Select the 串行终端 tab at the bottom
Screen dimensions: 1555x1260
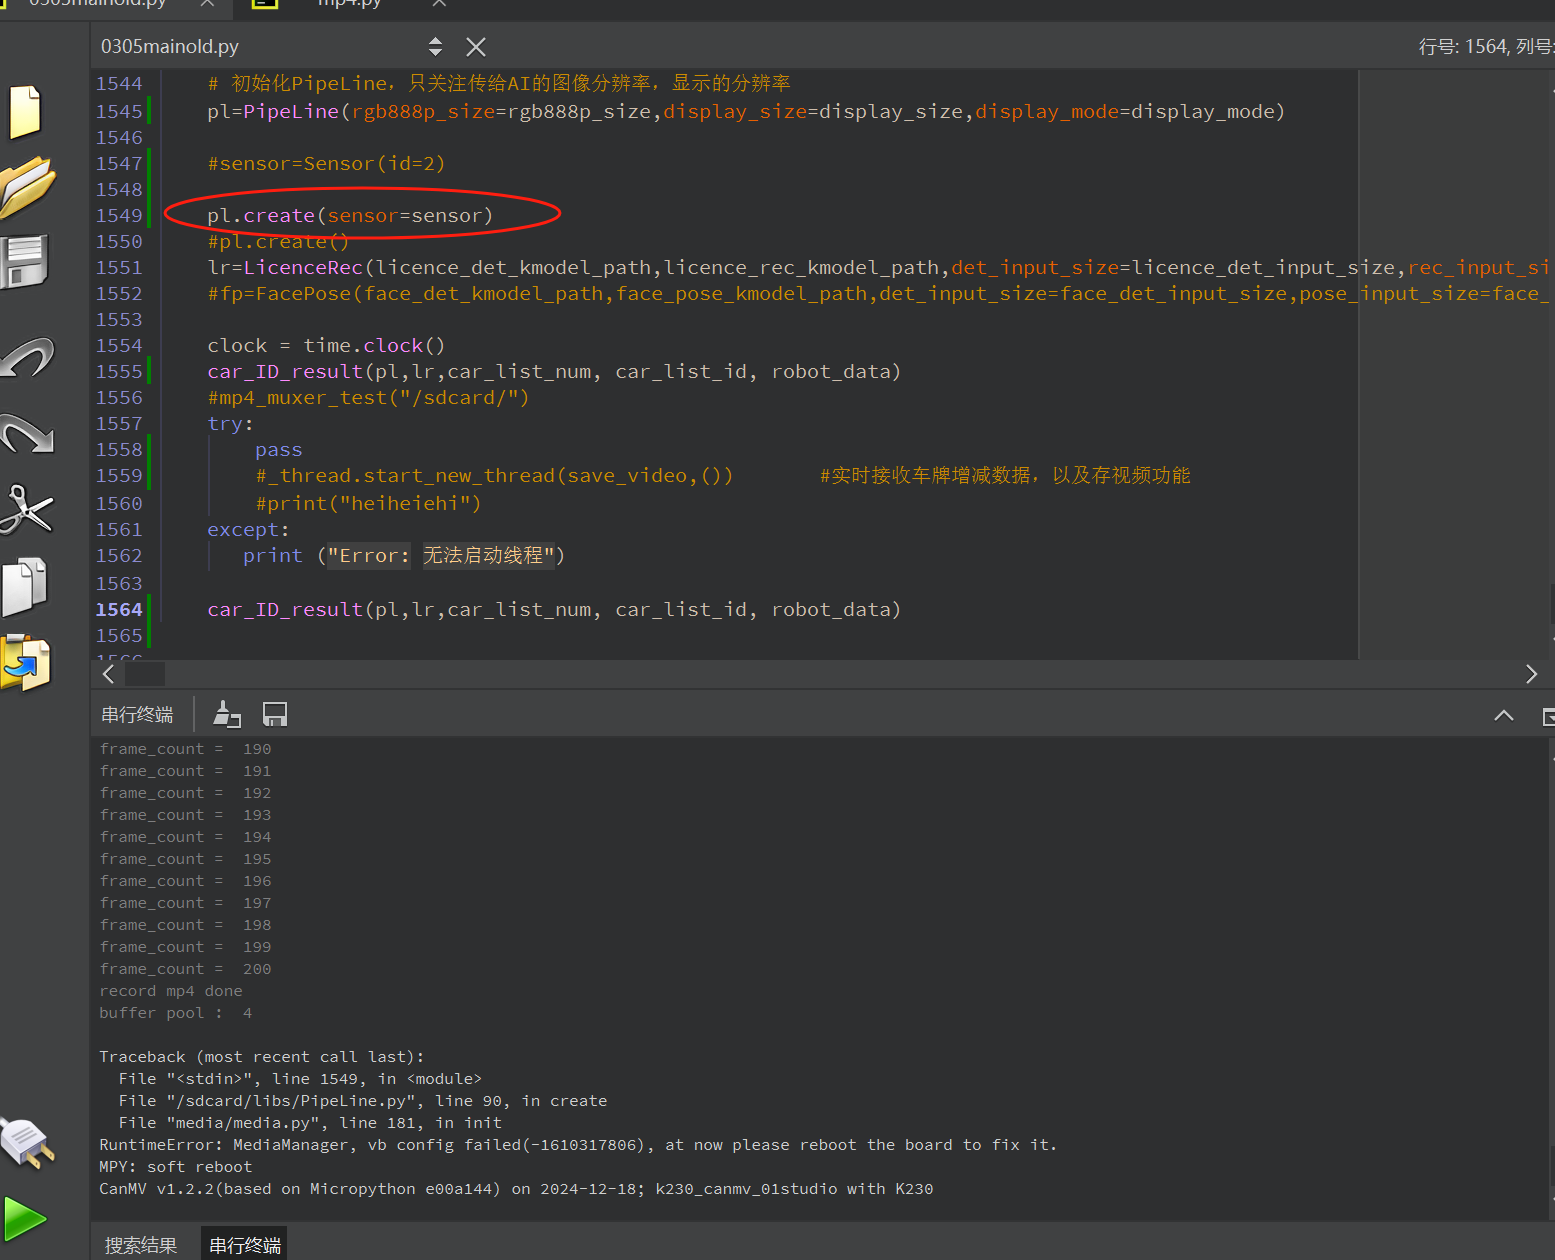coord(245,1245)
